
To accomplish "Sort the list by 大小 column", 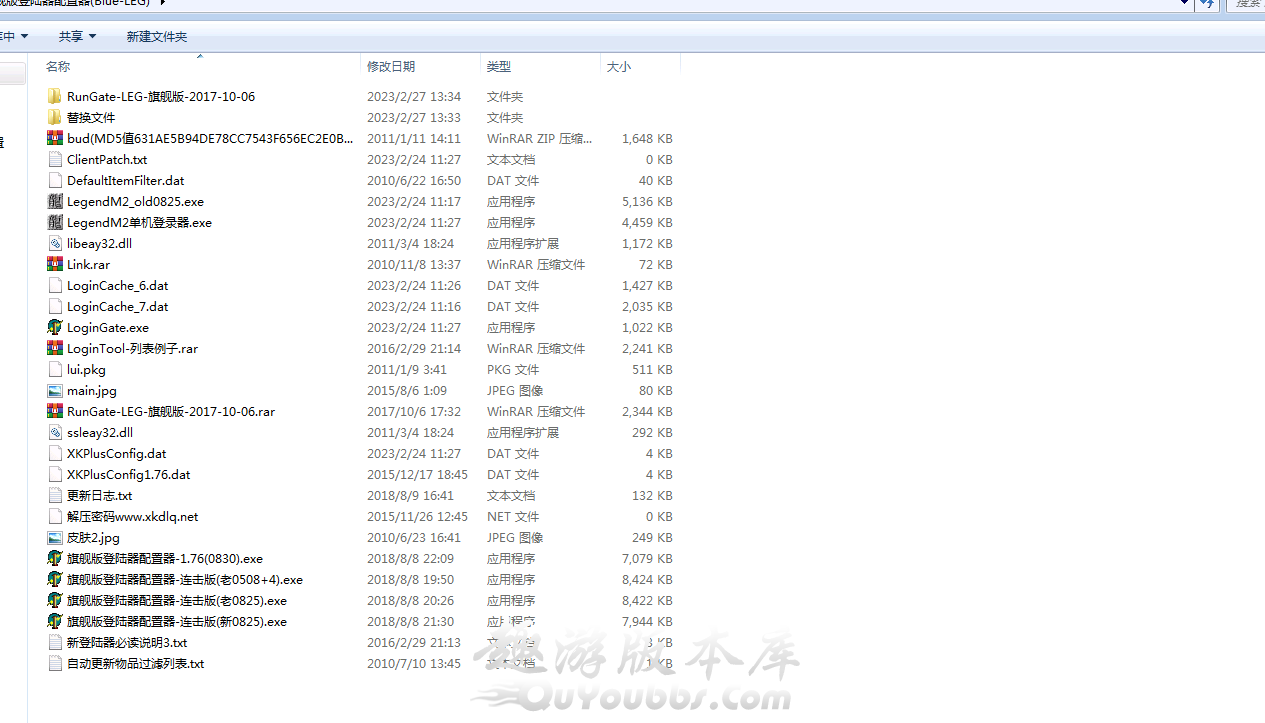I will coord(619,67).
